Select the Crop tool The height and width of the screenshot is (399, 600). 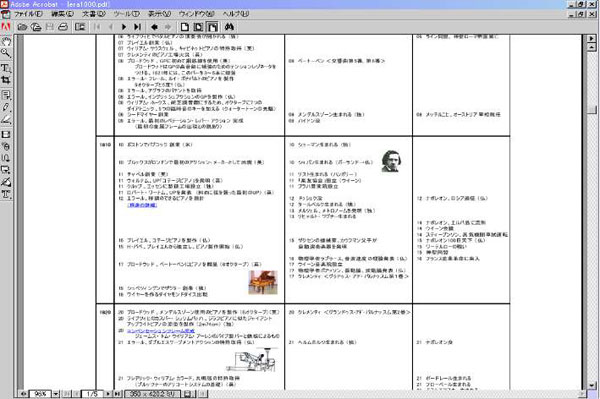[x=6, y=80]
